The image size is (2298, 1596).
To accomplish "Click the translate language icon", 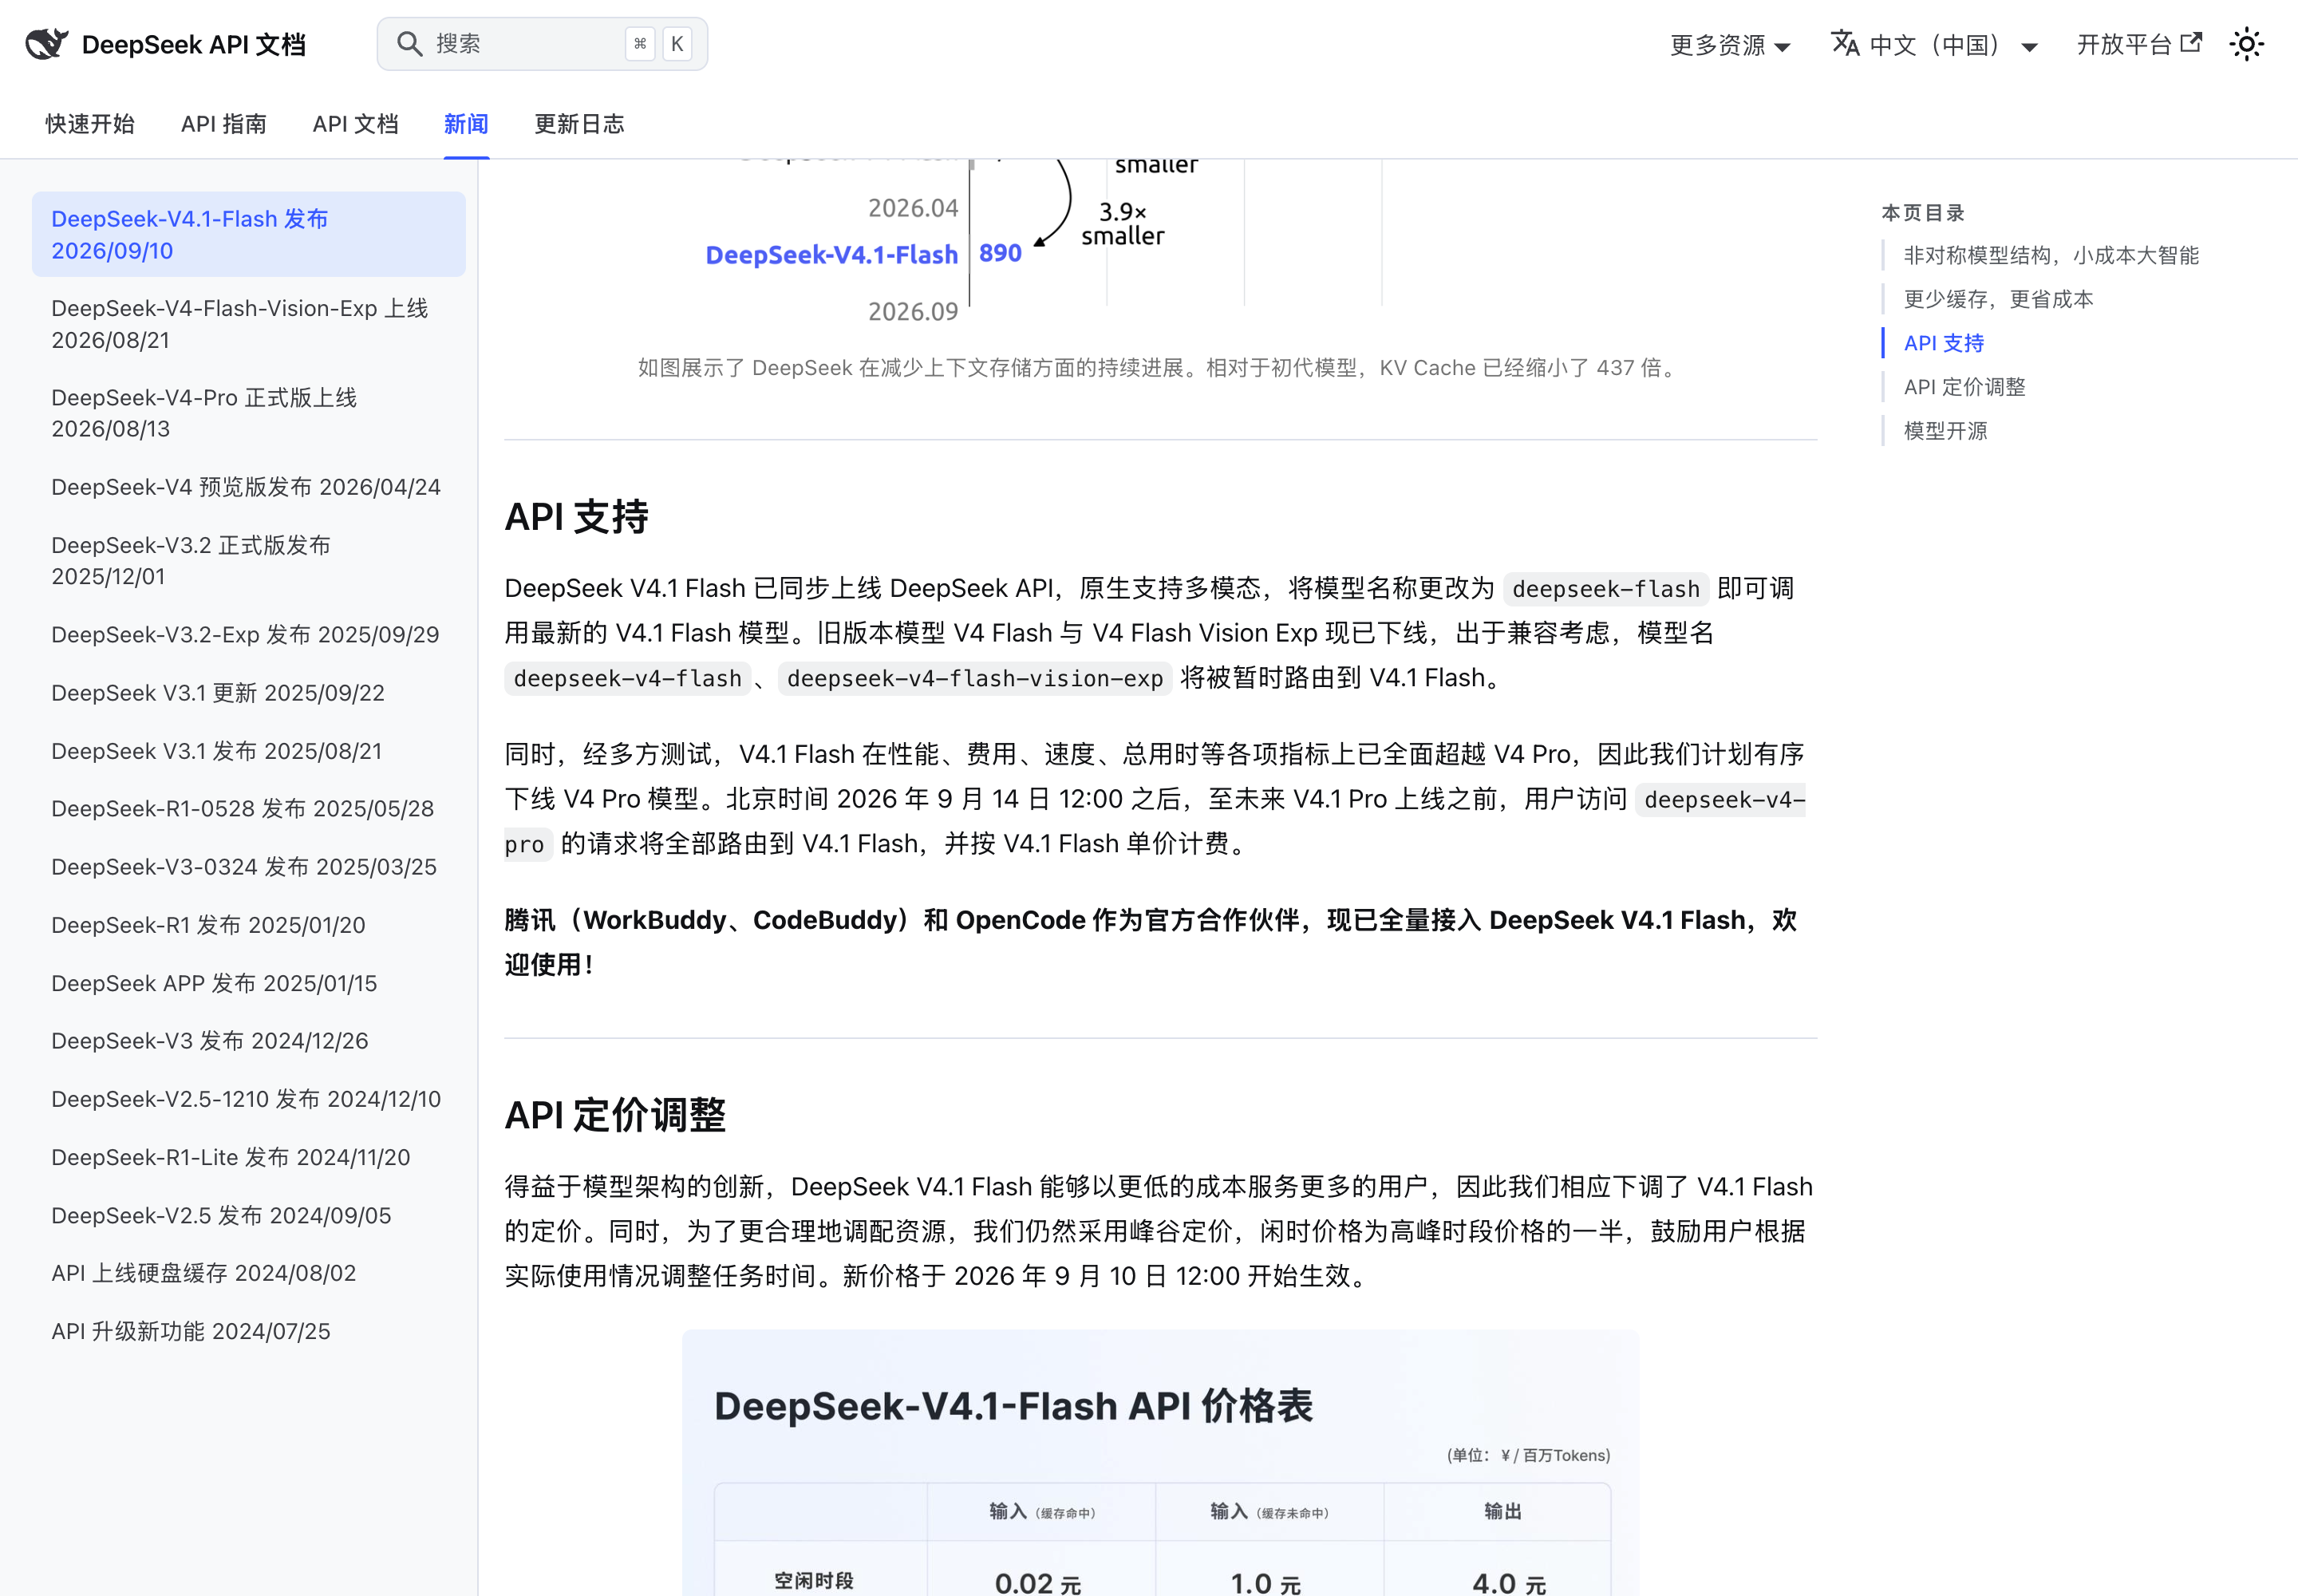I will click(1844, 44).
